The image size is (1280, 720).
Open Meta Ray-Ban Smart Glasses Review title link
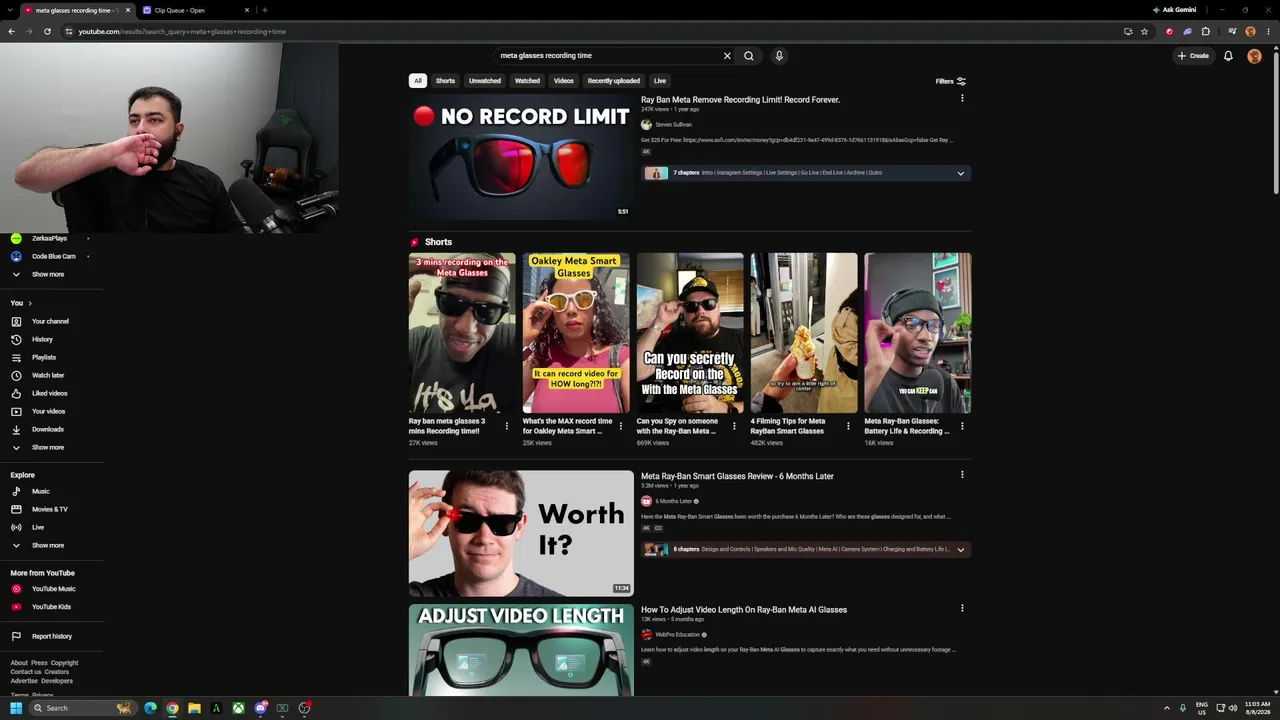[737, 476]
